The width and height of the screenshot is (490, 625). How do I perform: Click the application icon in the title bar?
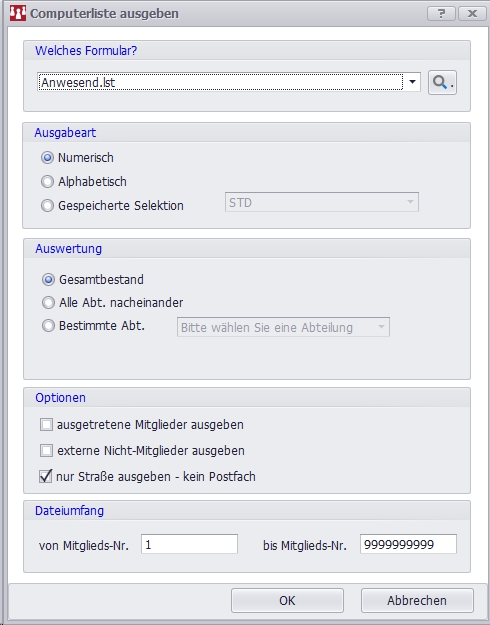pos(18,13)
